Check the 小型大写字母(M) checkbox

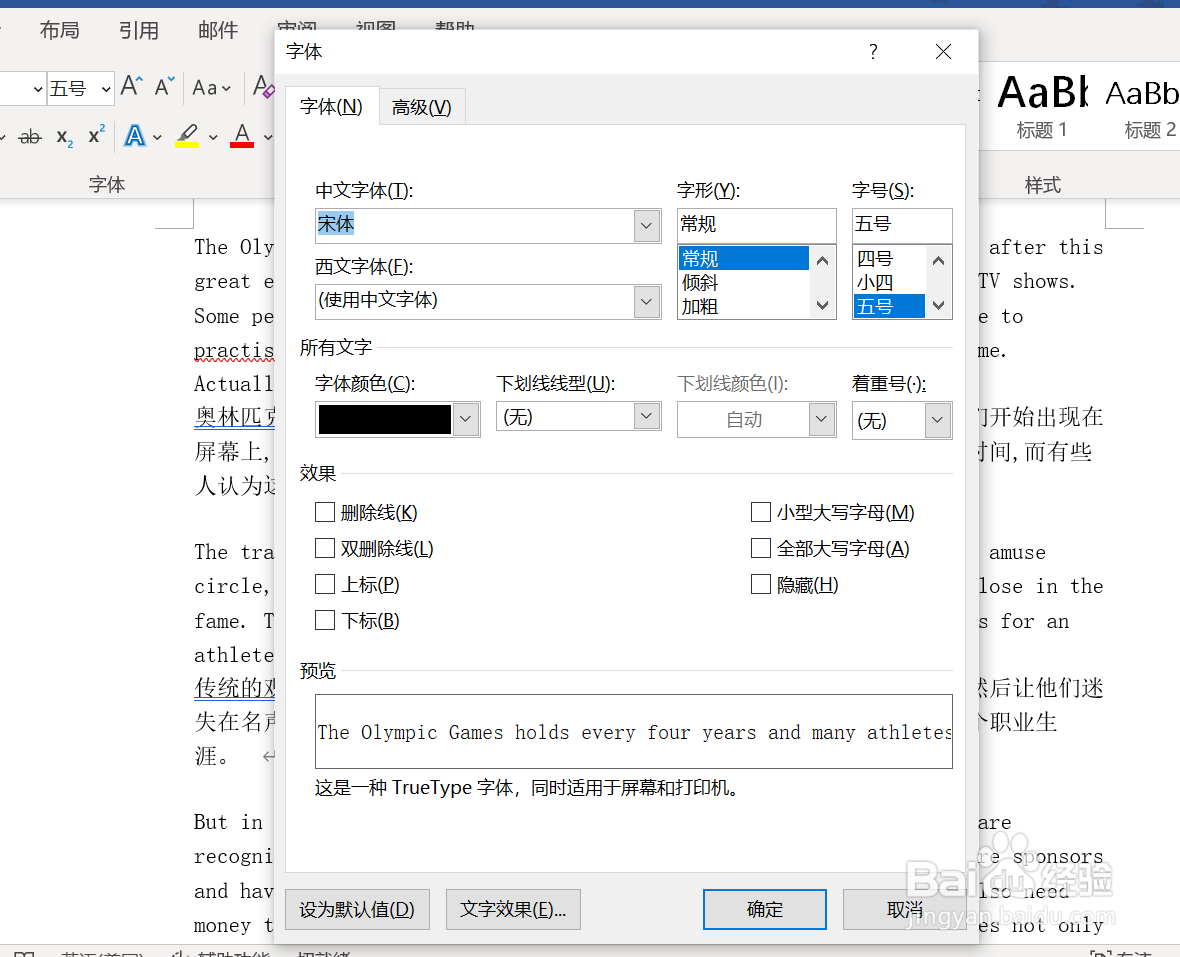pos(761,512)
